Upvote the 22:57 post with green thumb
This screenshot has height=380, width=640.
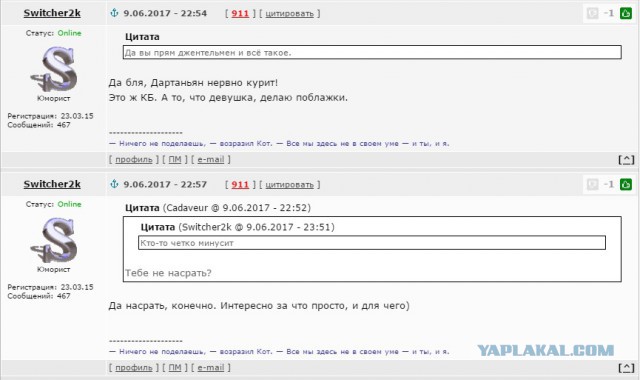[x=626, y=184]
